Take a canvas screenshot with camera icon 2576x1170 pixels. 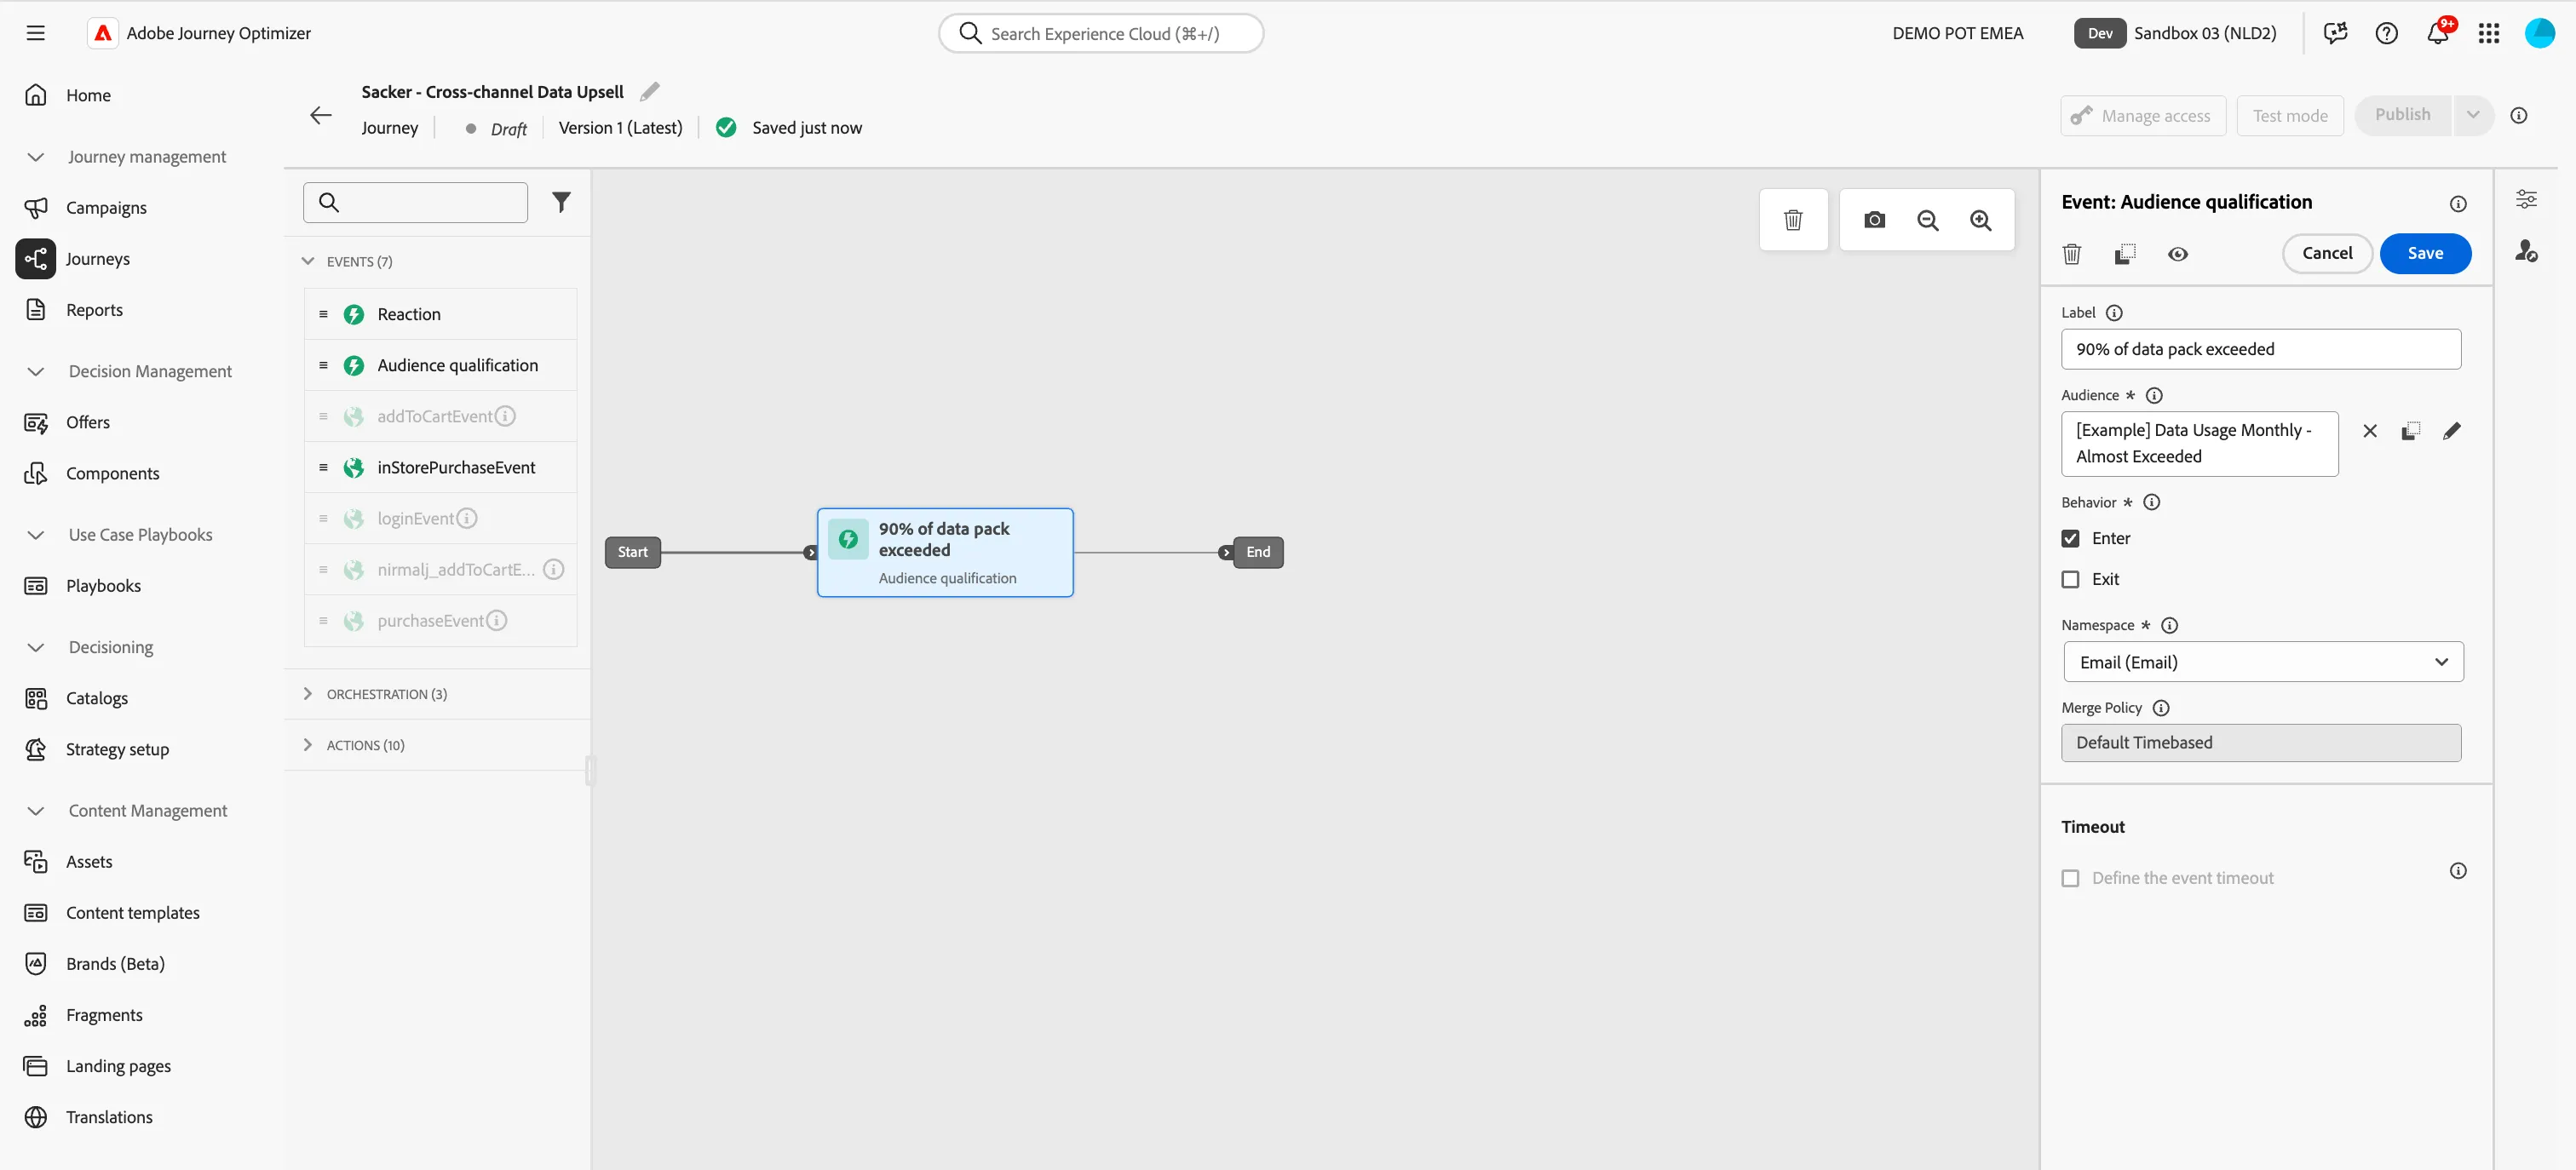click(1875, 220)
